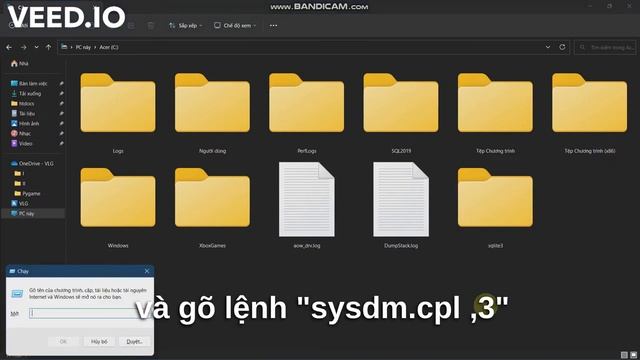Image resolution: width=640 pixels, height=360 pixels.
Task: Select the XboxGames folder
Action: pyautogui.click(x=212, y=208)
